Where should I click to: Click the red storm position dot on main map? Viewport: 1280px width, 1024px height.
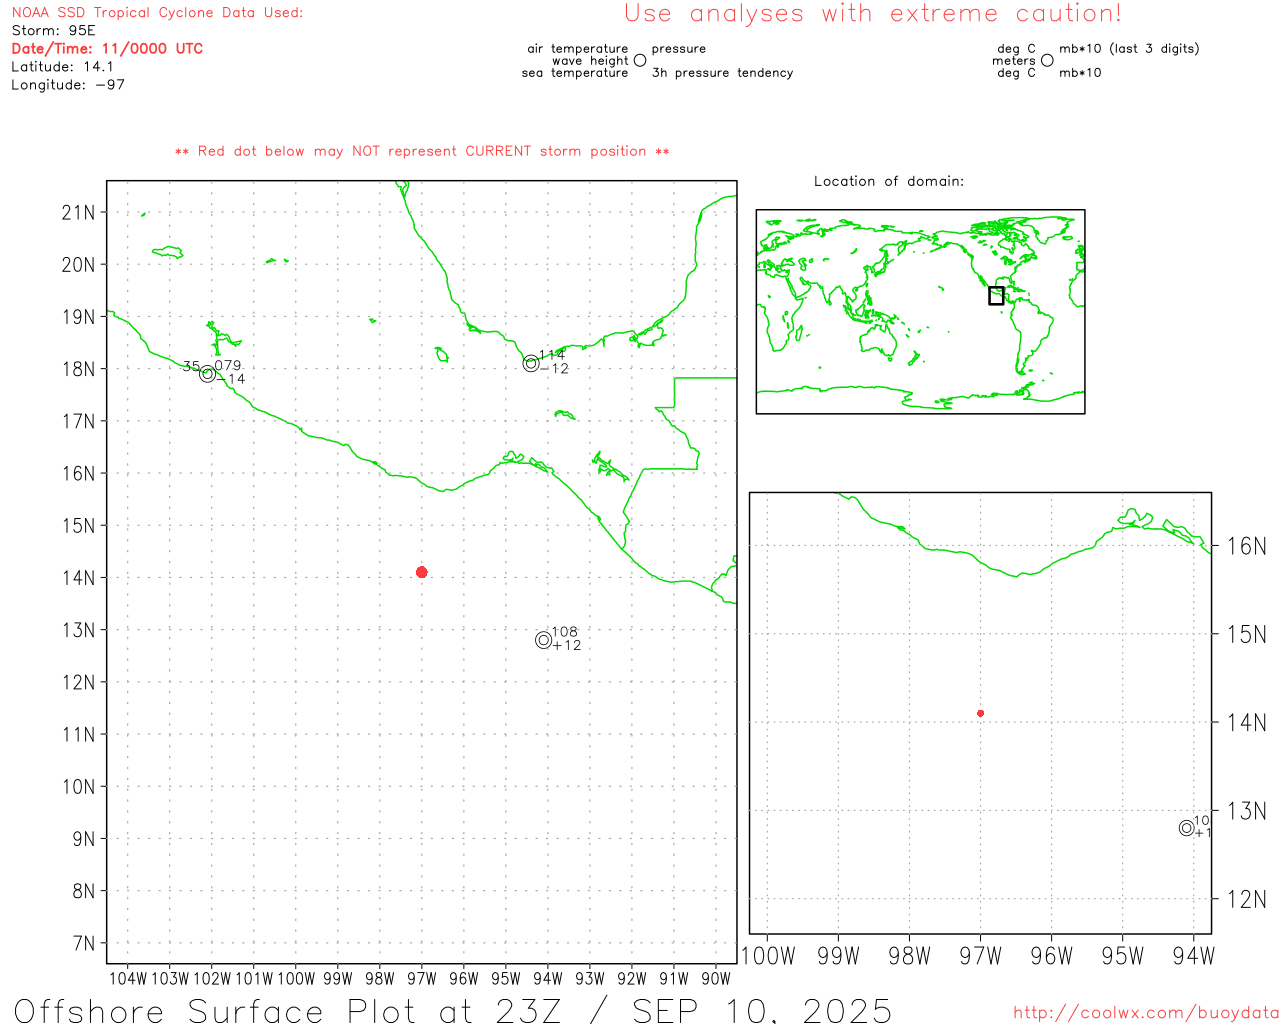pyautogui.click(x=422, y=572)
